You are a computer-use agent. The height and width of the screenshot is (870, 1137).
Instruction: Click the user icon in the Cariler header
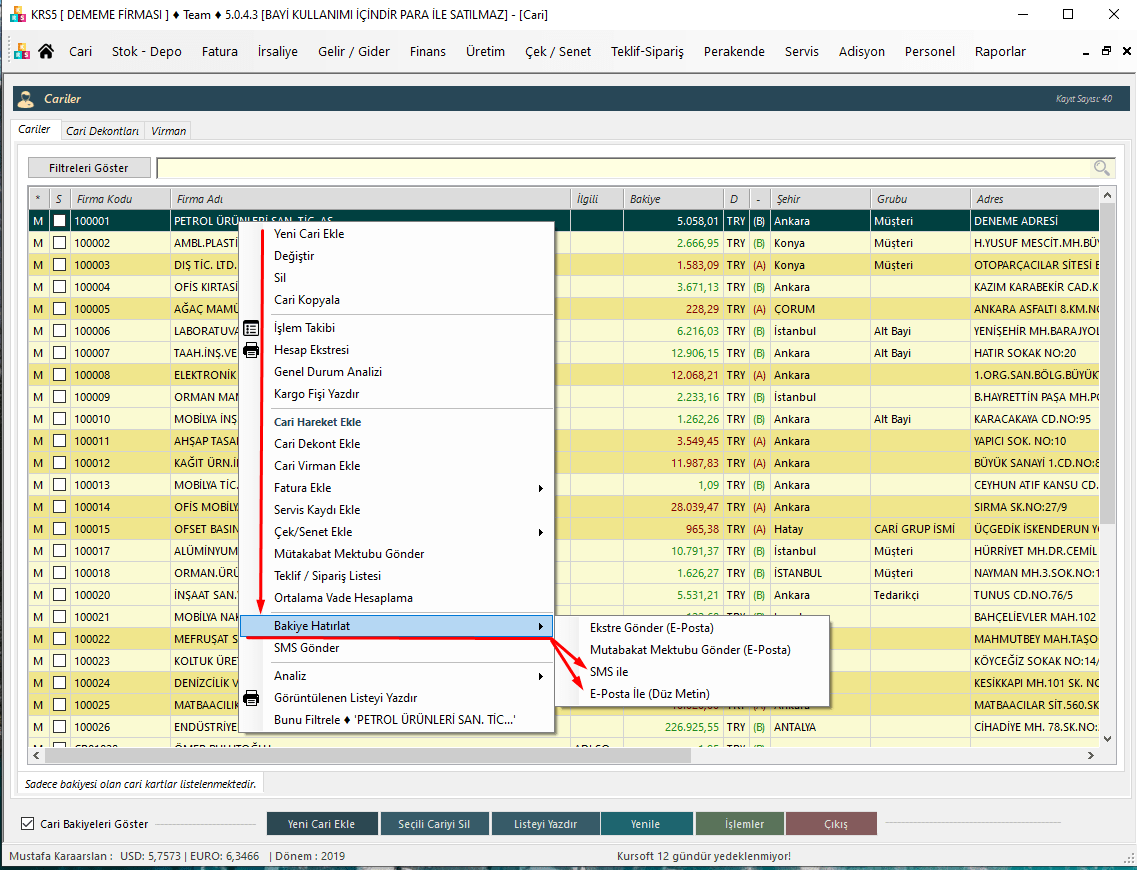26,99
